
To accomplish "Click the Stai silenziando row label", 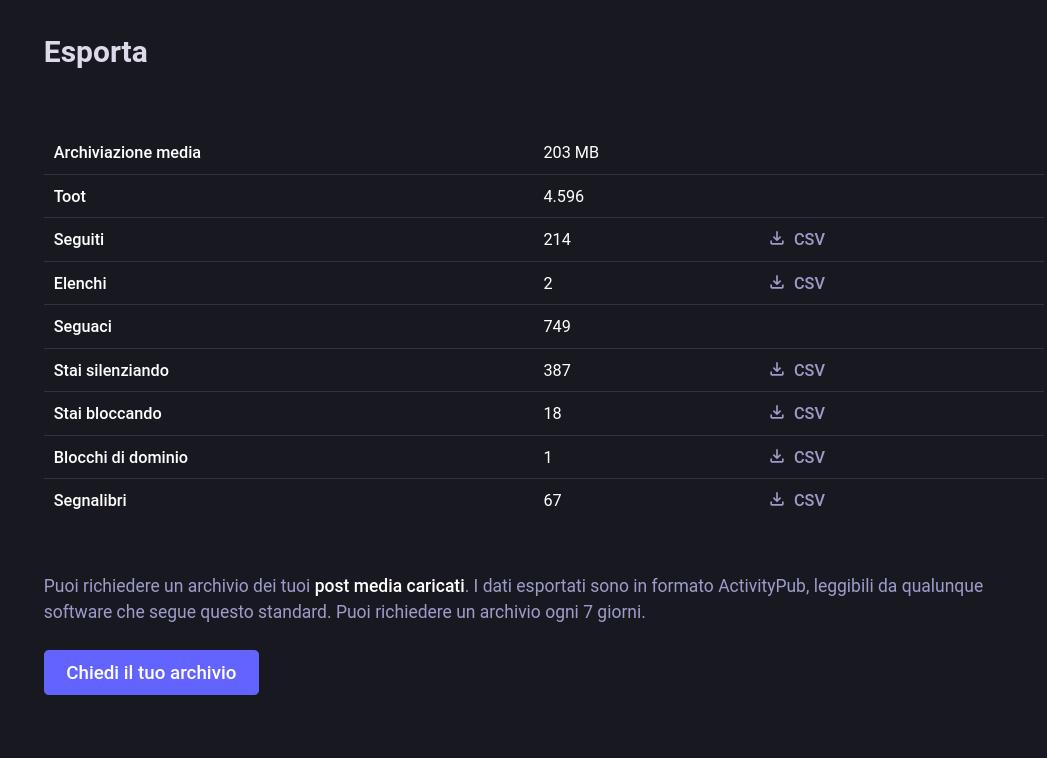I will click(112, 370).
